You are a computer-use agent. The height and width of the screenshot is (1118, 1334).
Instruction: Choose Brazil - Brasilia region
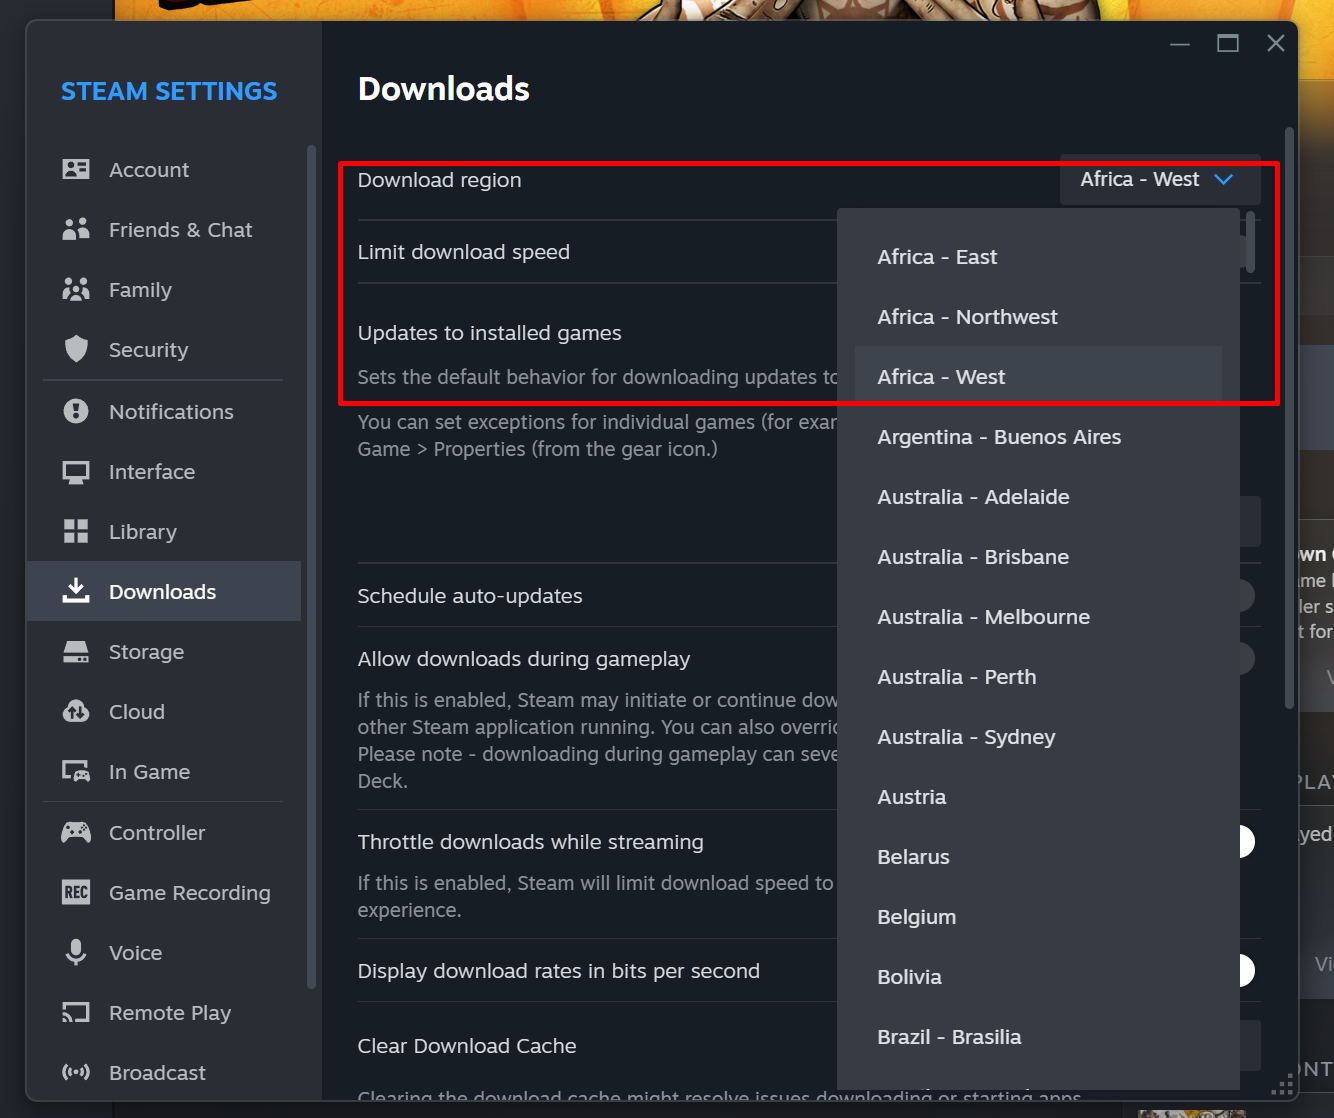click(1038, 1037)
